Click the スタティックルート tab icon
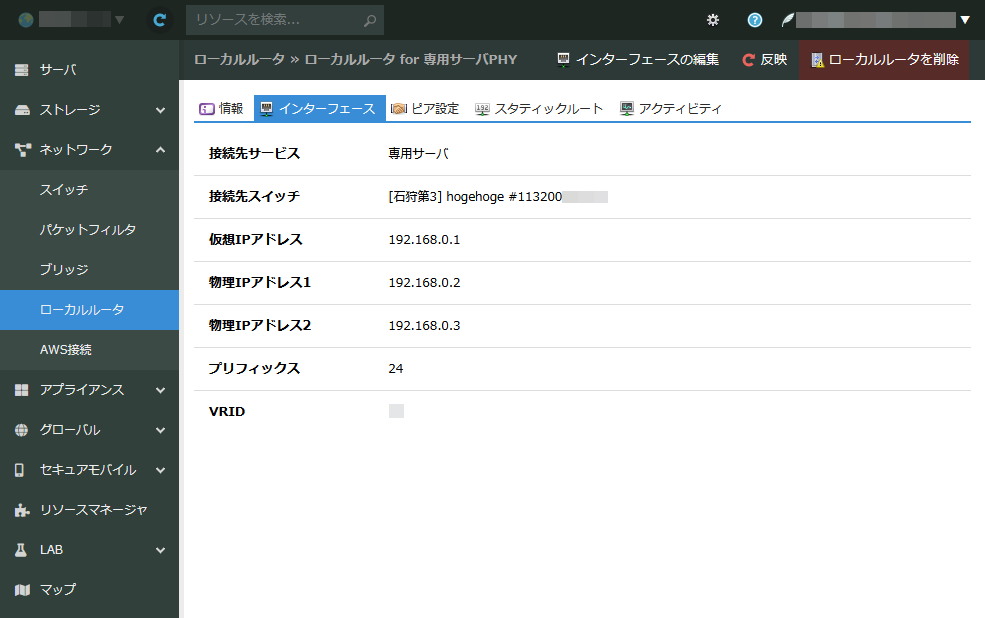Viewport: 985px width, 618px height. tap(482, 109)
